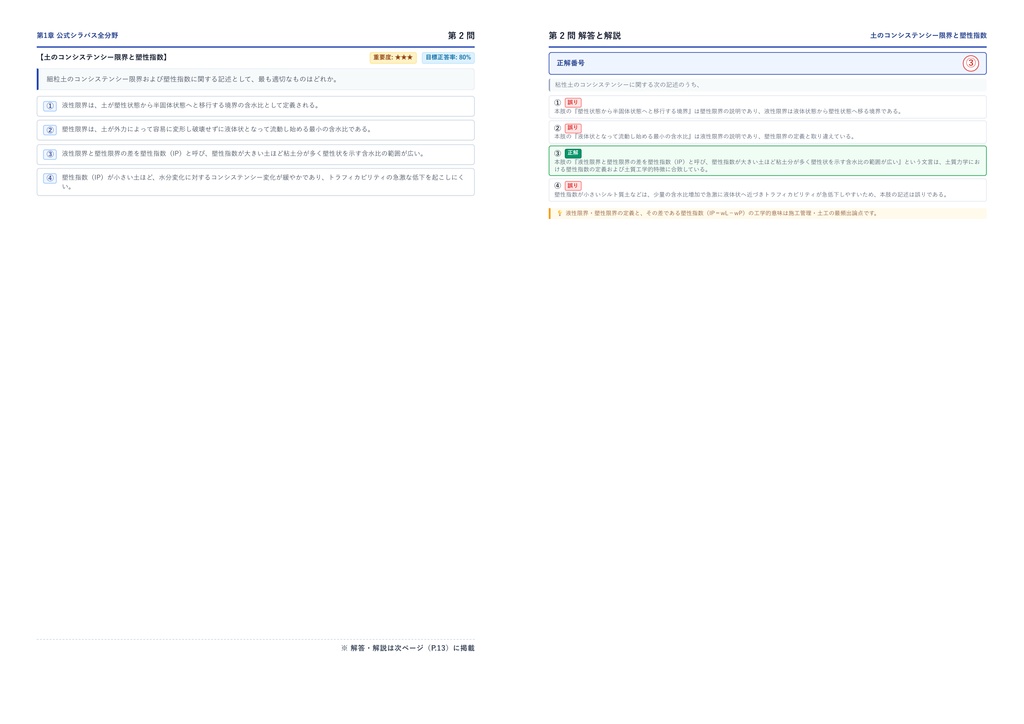Click the 誤り badge beside explanation ④
This screenshot has width=1024, height=724.
tap(573, 185)
